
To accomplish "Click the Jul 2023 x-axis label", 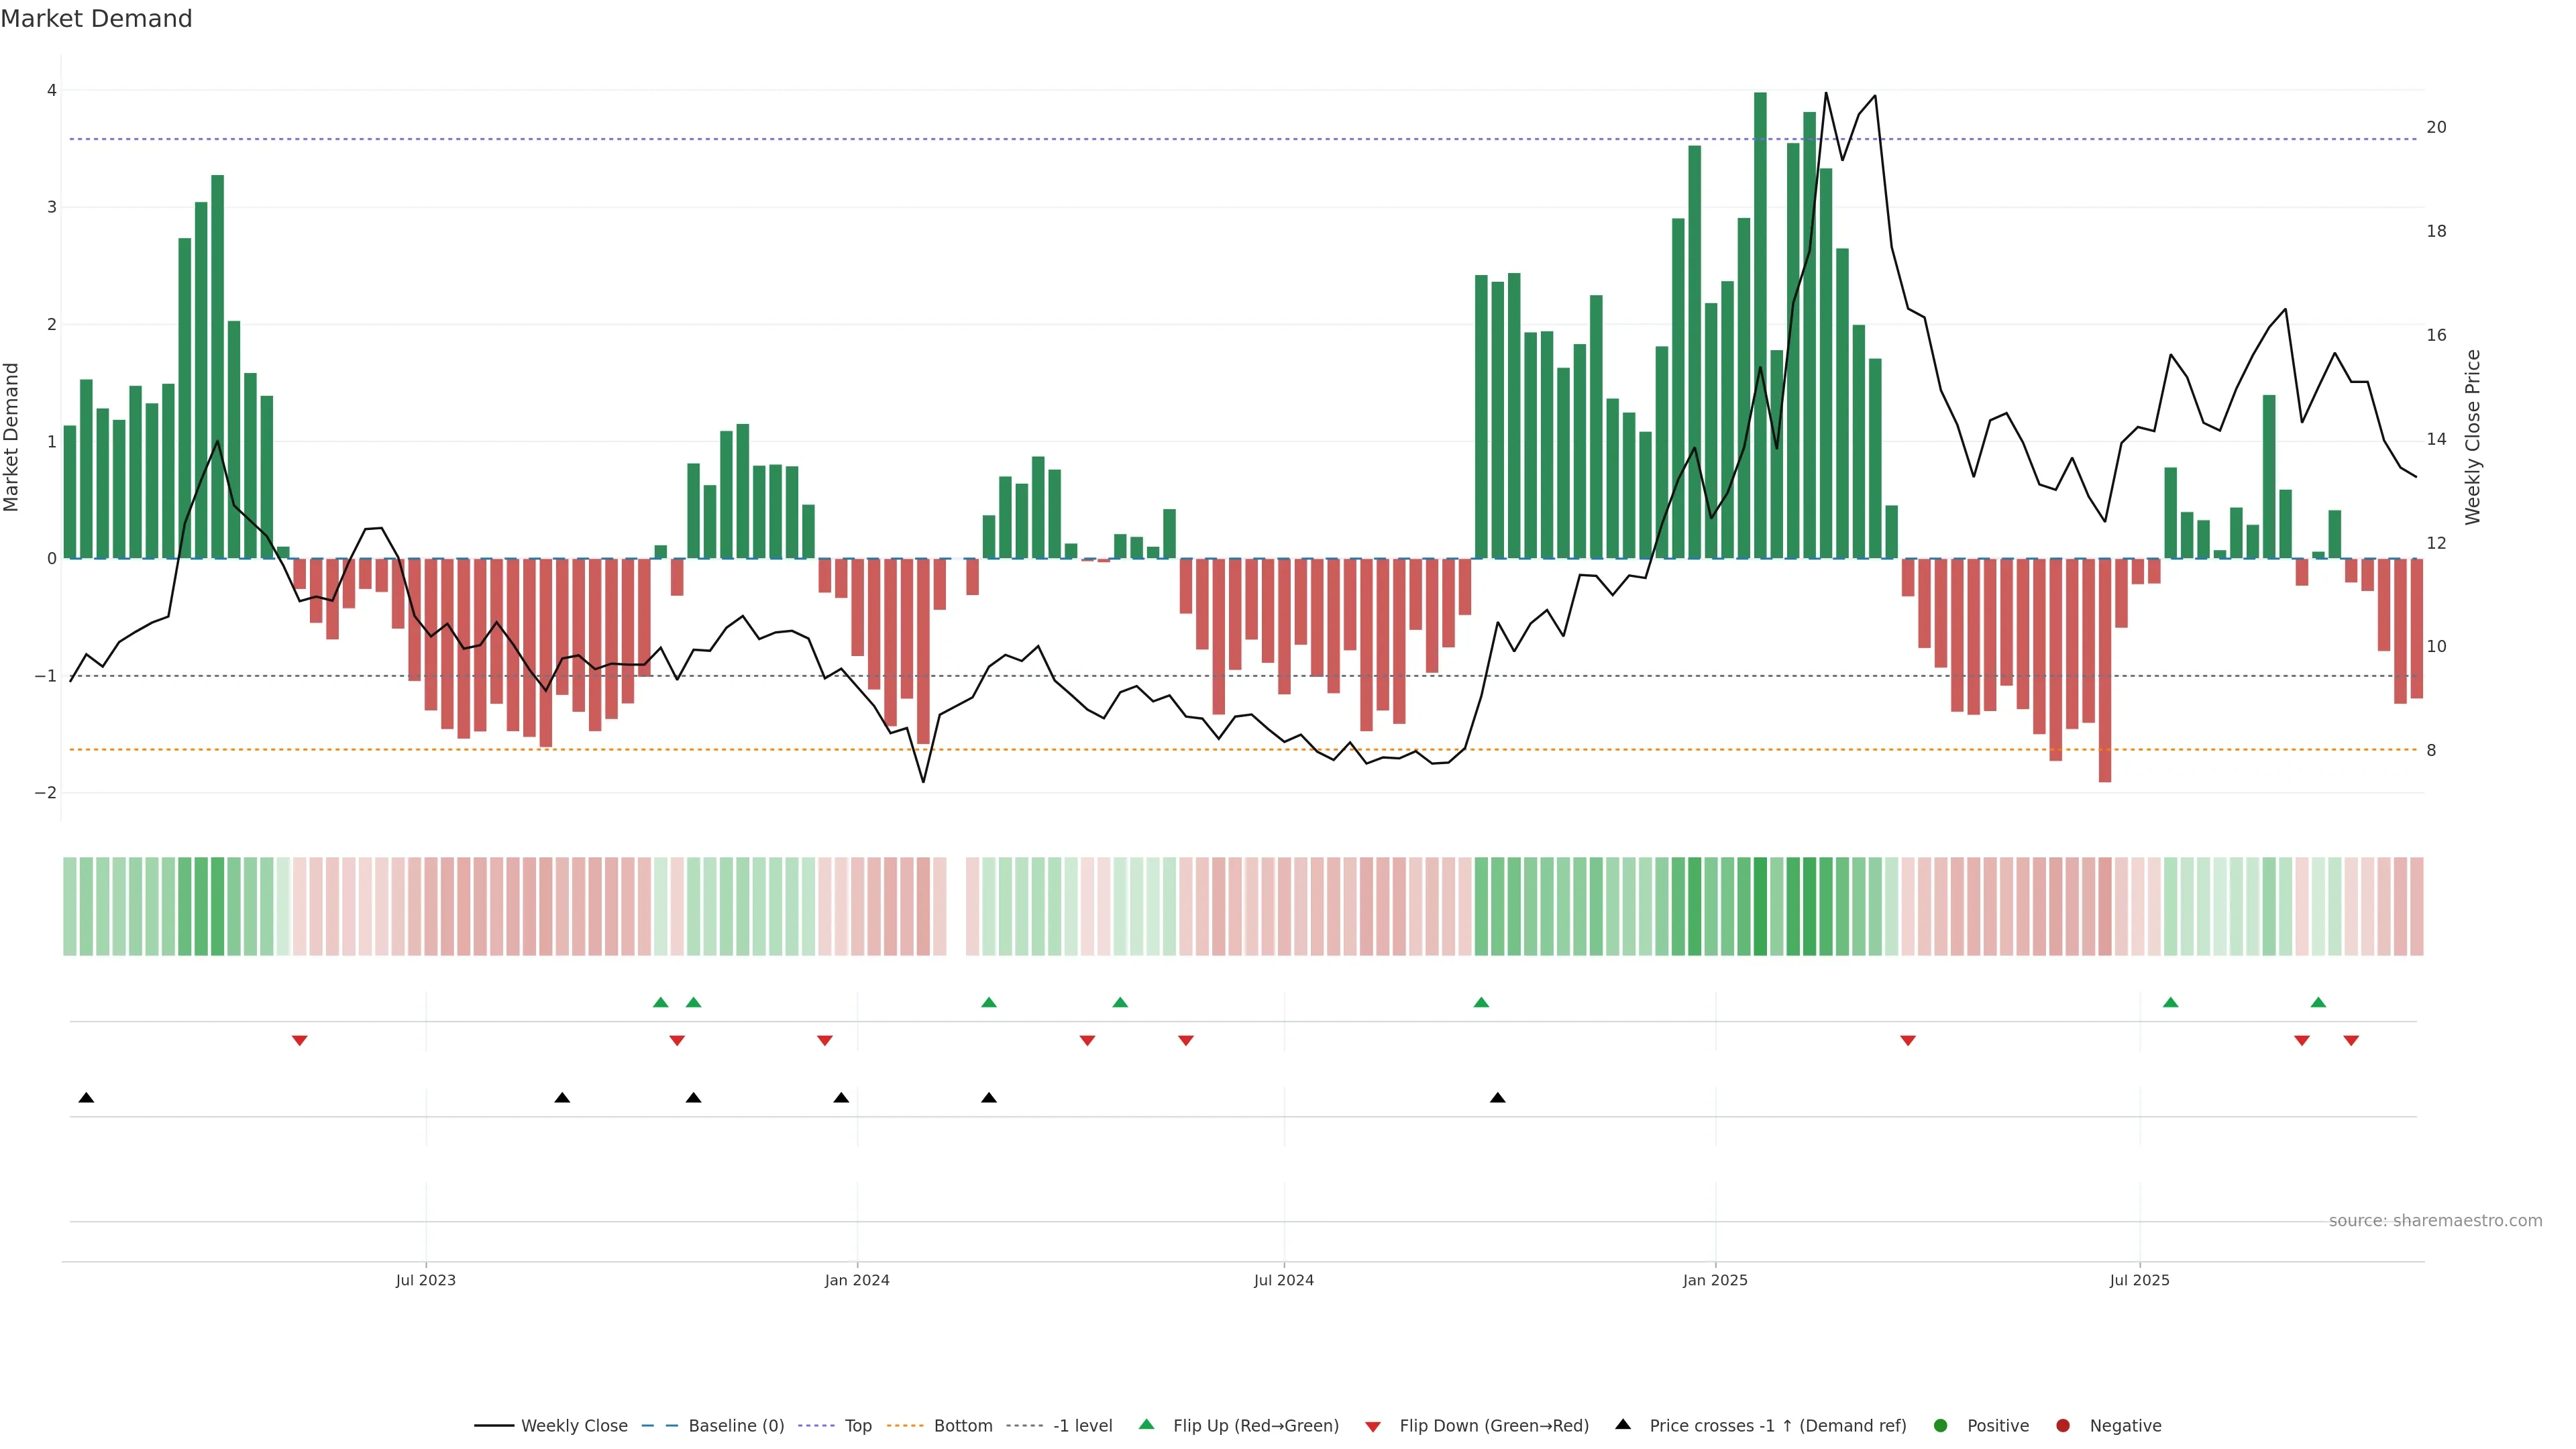I will click(x=425, y=1280).
